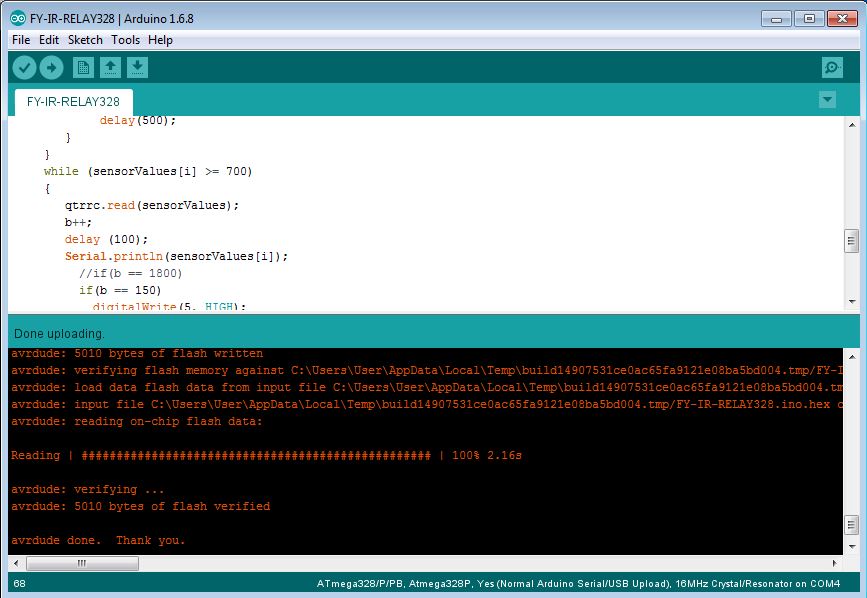
Task: Open the Serial Monitor magnifier icon
Action: point(832,68)
